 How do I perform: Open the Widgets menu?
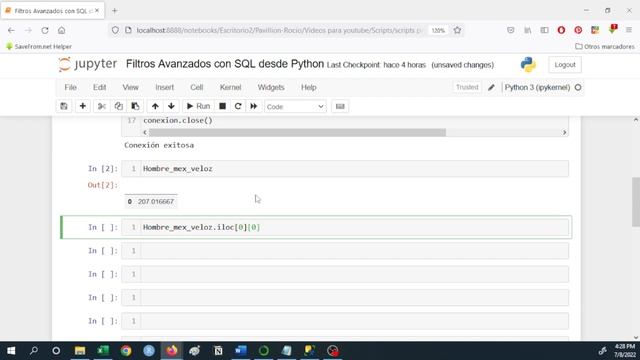click(271, 87)
